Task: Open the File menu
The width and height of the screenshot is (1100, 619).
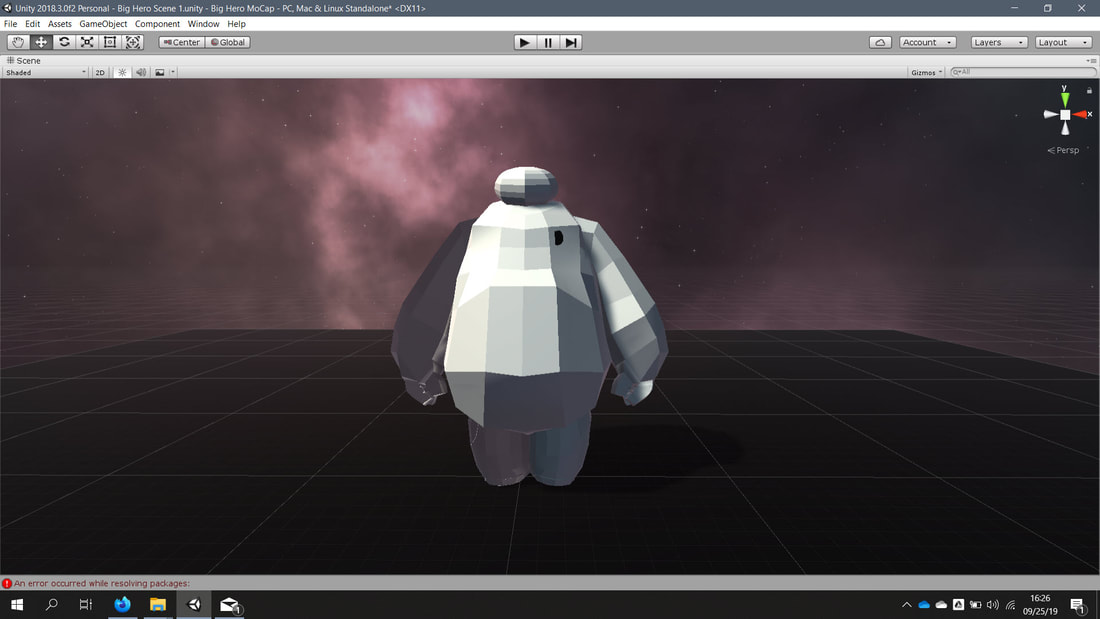Action: (x=11, y=23)
